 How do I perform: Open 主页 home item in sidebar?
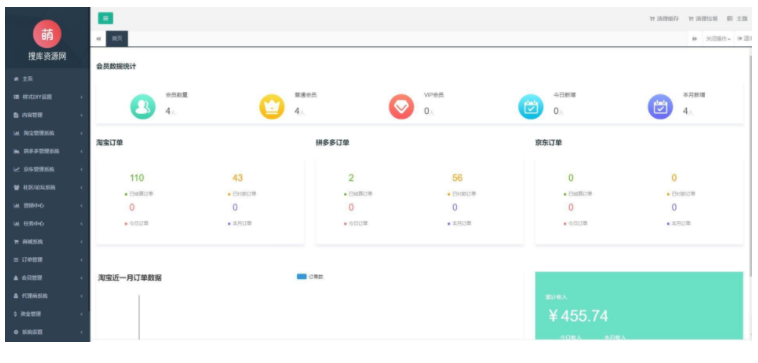(47, 78)
